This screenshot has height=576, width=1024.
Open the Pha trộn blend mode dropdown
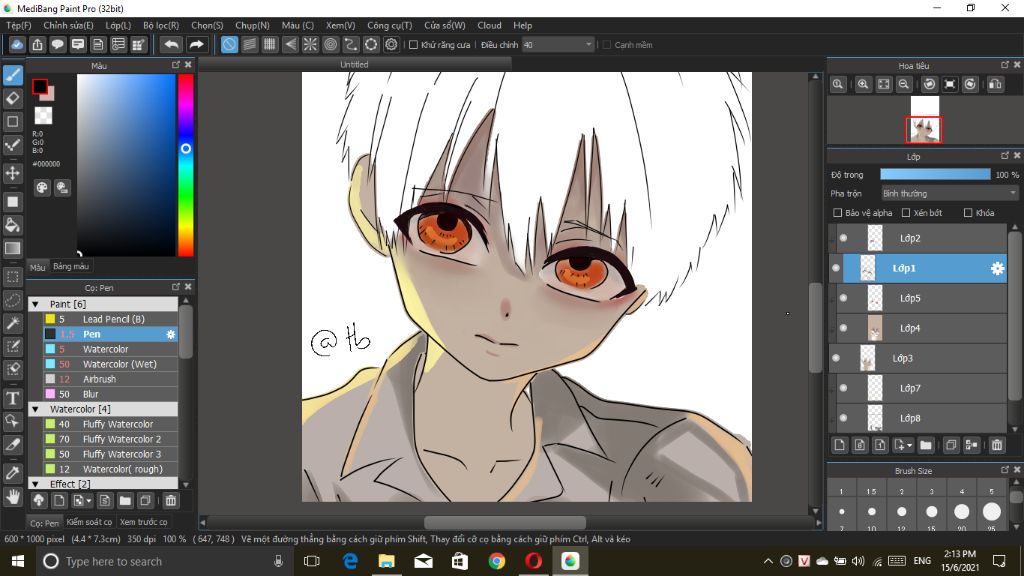pyautogui.click(x=950, y=194)
